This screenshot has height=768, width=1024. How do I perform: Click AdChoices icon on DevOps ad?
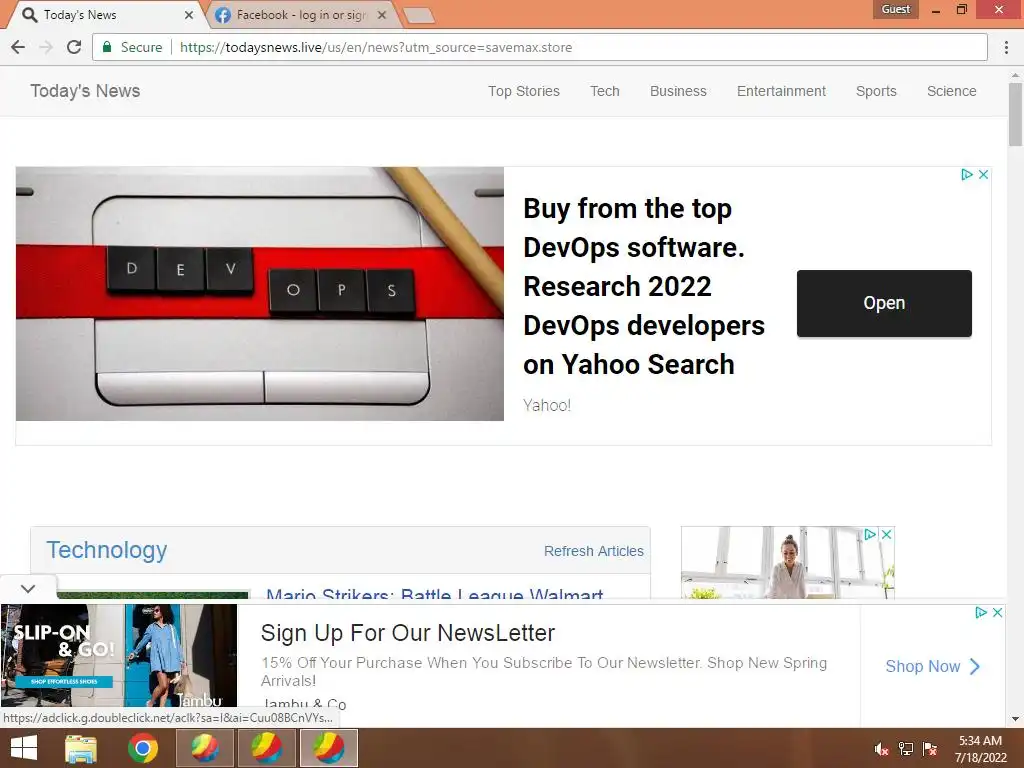pyautogui.click(x=967, y=174)
